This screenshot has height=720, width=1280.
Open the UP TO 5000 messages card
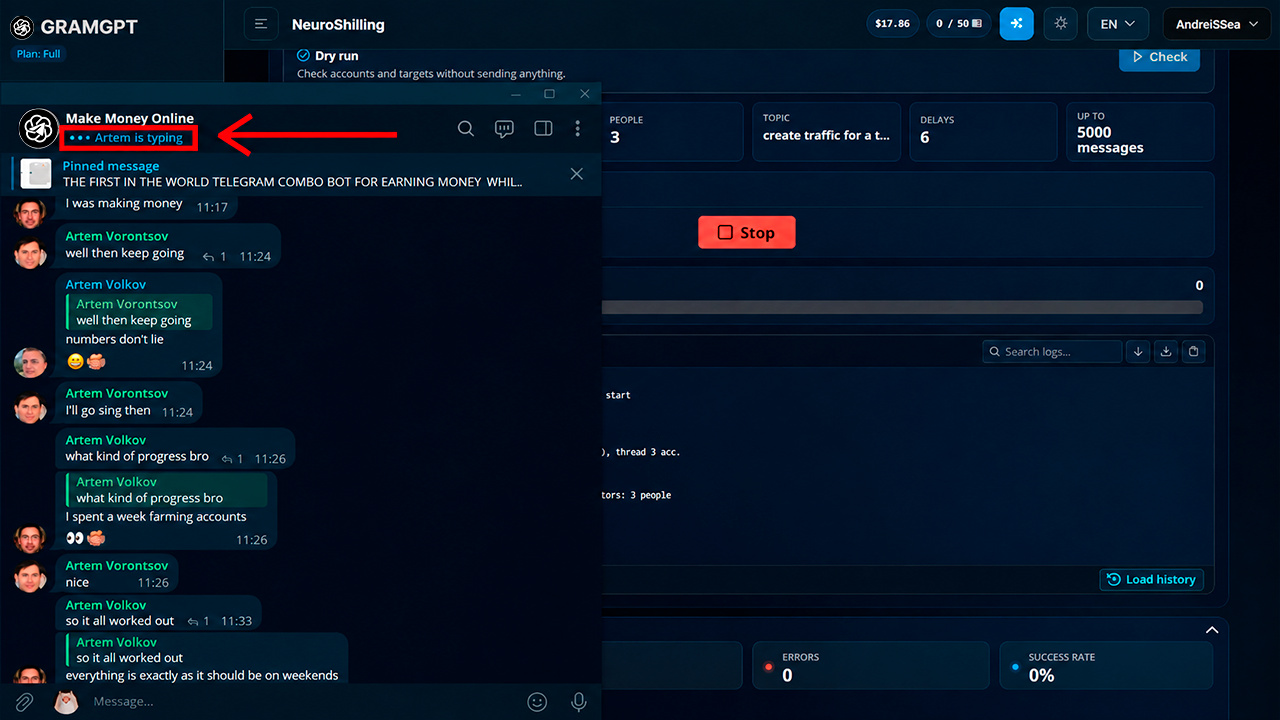click(x=1139, y=132)
